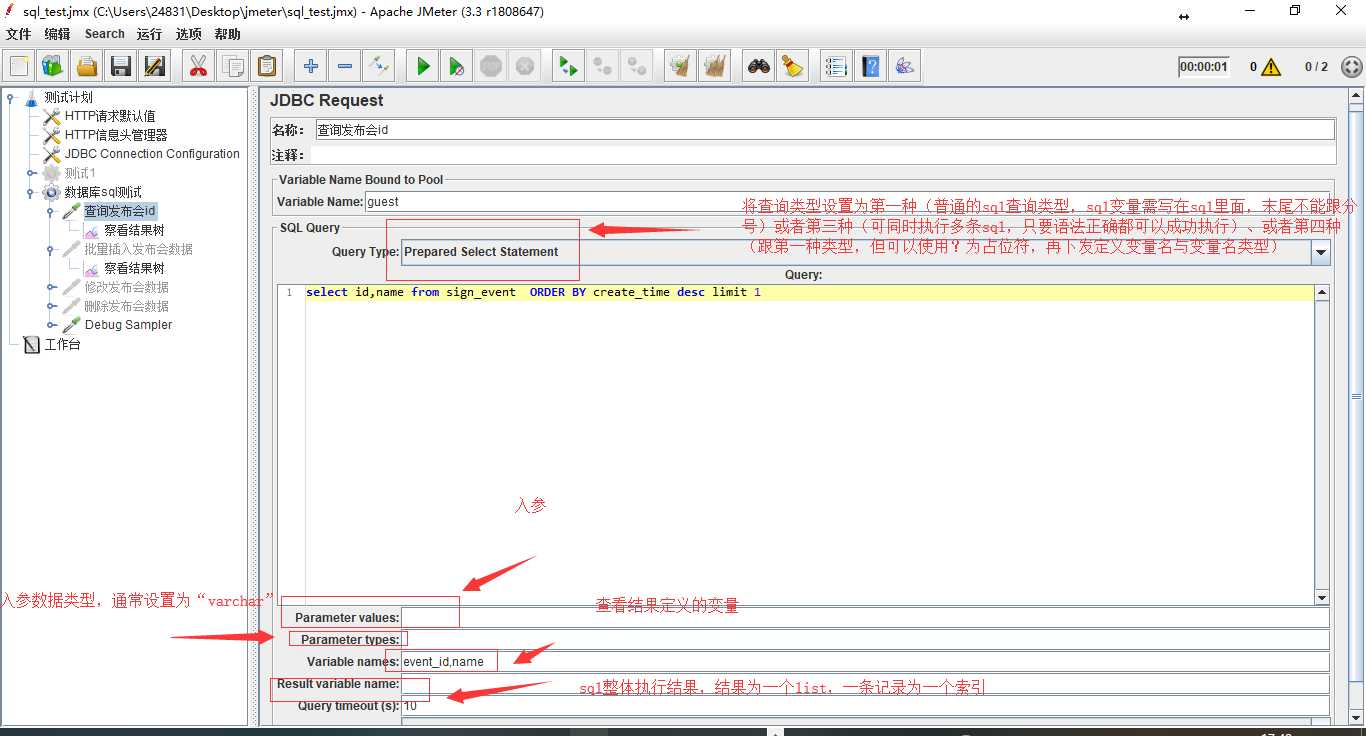Select the 工作台 workbench node
Viewport: 1366px width, 736px height.
(x=62, y=344)
